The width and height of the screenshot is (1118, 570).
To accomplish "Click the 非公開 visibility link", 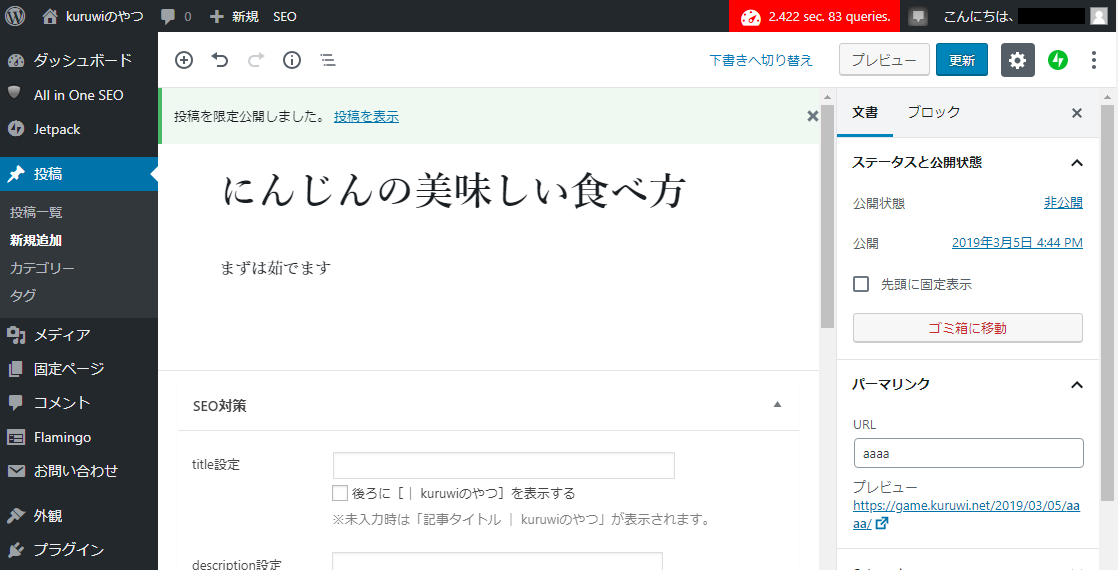I will coord(1063,203).
